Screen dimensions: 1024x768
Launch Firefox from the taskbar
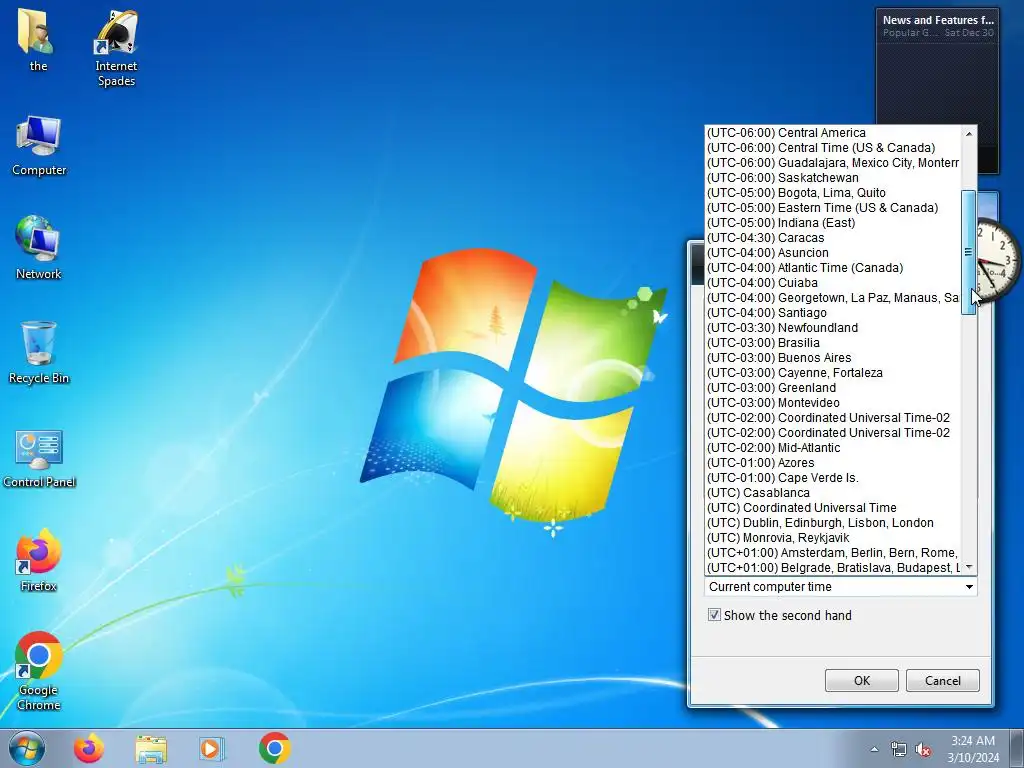pyautogui.click(x=89, y=748)
